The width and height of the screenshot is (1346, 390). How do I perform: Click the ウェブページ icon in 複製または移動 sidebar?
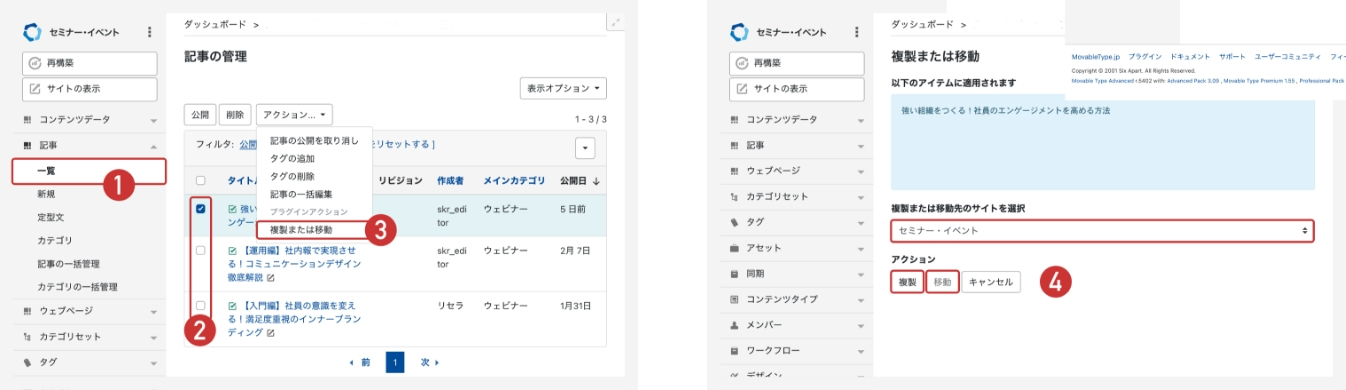click(735, 170)
